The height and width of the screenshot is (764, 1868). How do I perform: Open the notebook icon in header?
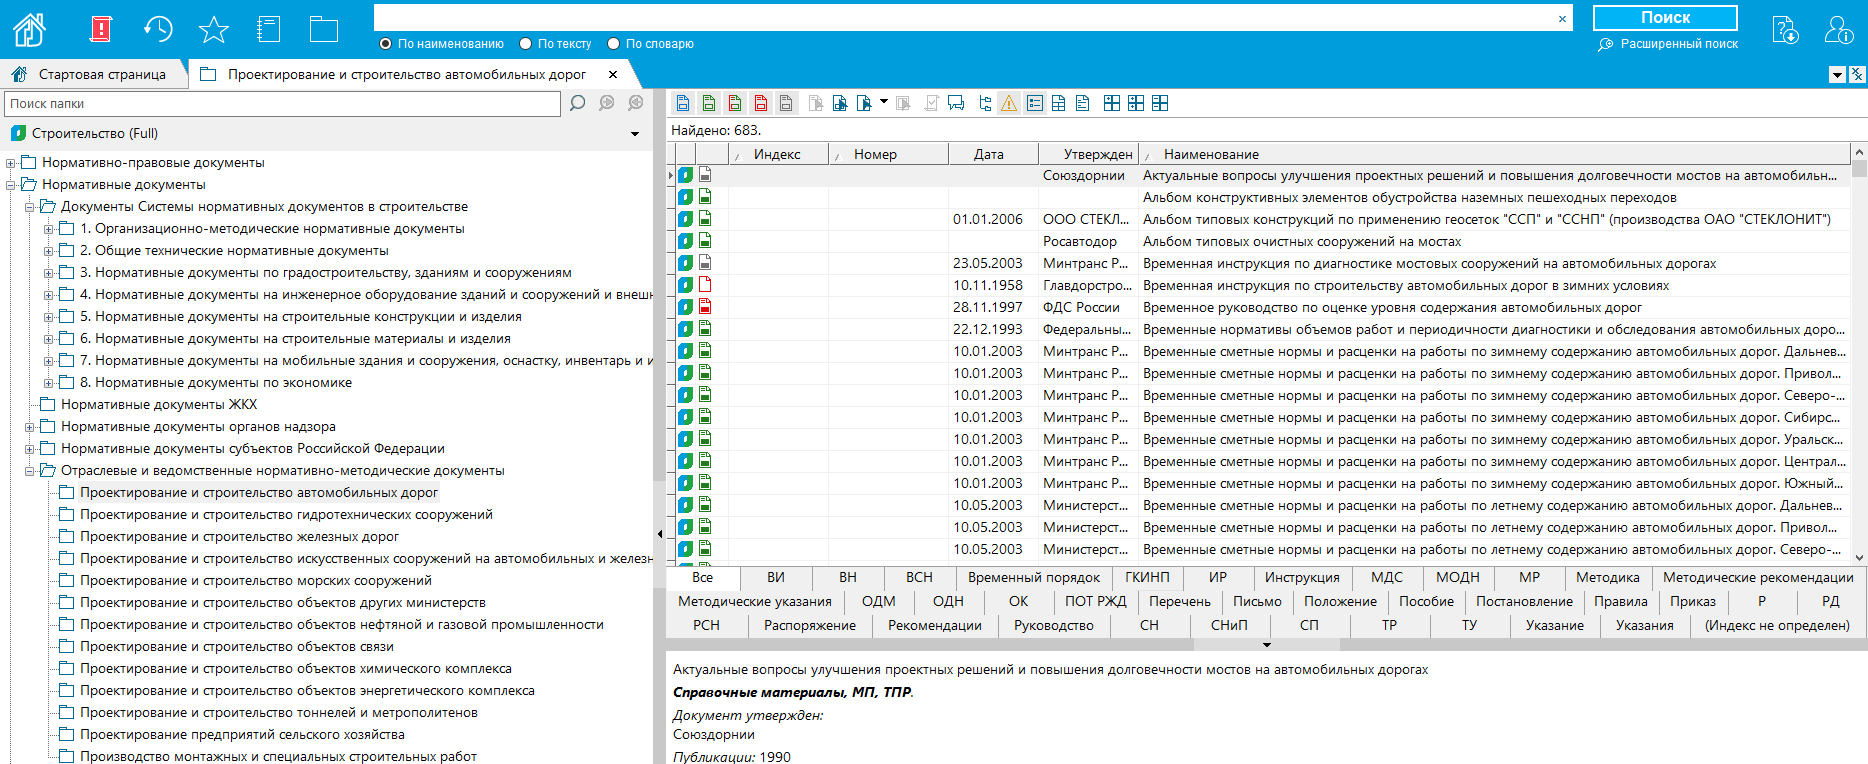pos(269,29)
